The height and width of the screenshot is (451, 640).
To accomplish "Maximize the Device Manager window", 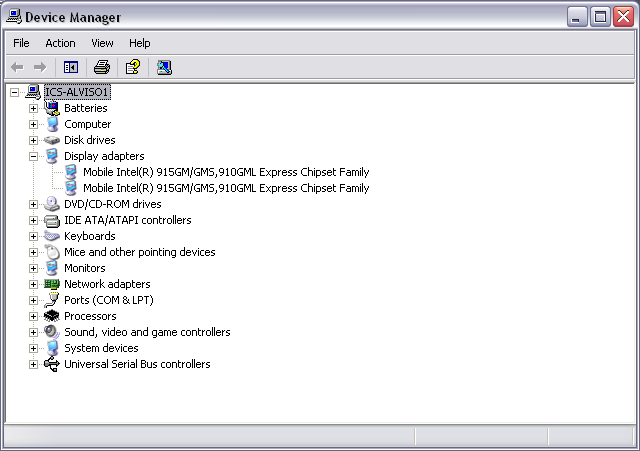I will (x=600, y=17).
